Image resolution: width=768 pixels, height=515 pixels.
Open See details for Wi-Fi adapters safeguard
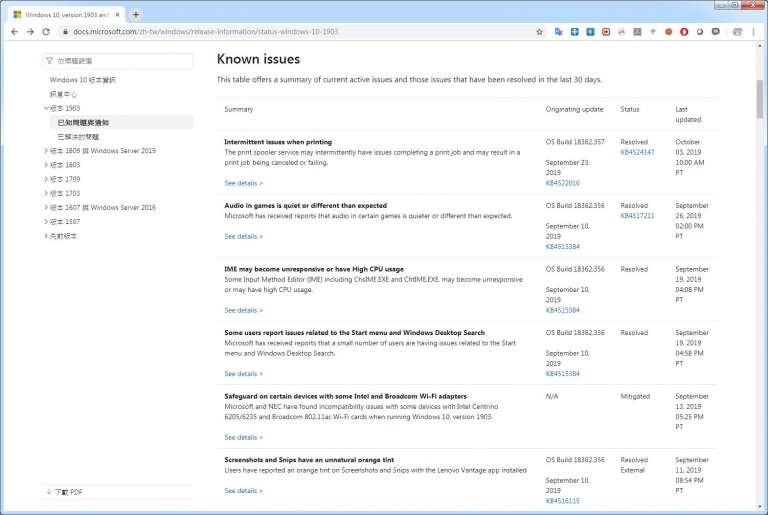click(243, 438)
